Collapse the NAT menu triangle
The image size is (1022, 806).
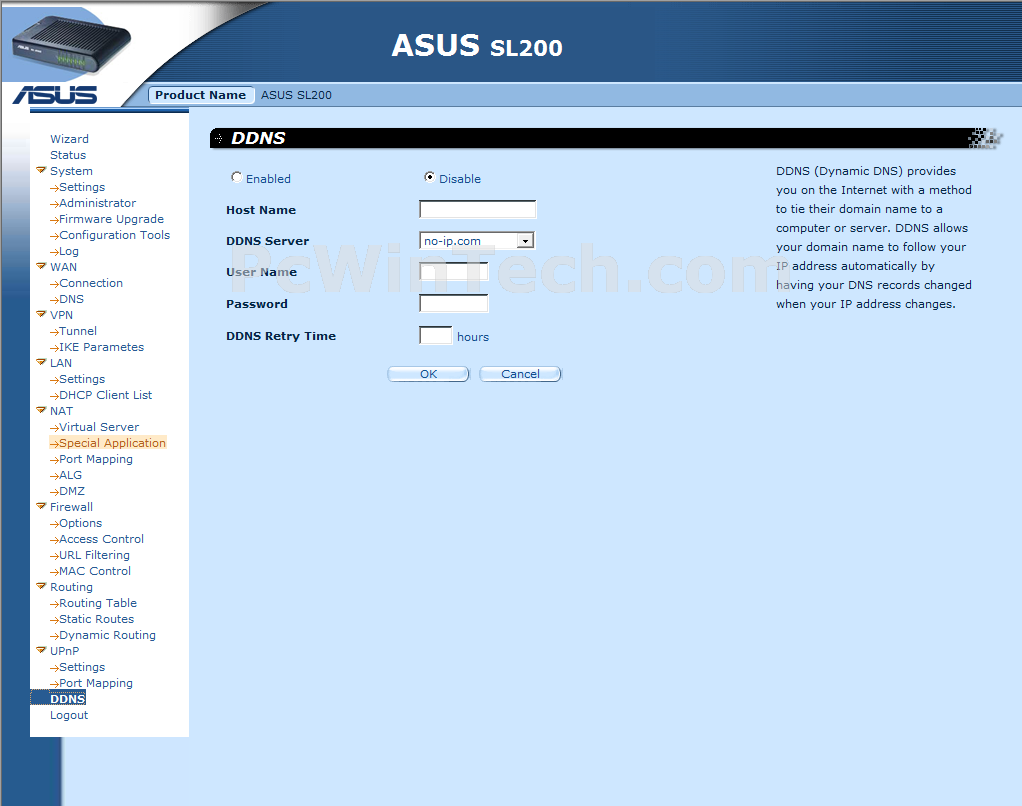pyautogui.click(x=41, y=410)
